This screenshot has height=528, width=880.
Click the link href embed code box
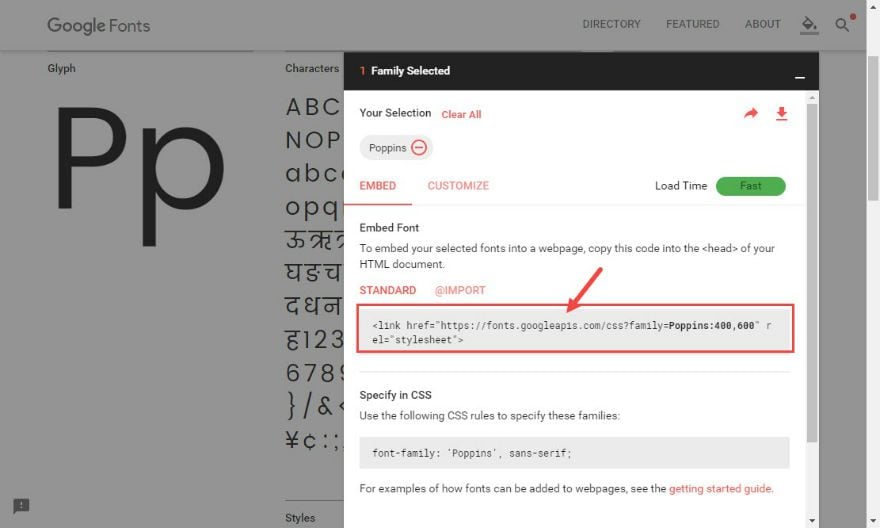point(574,332)
